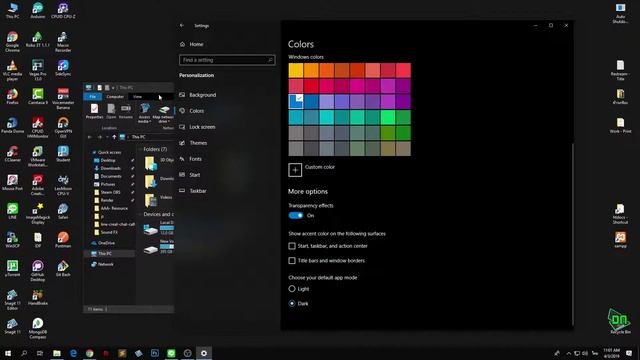Viewport: 640px width, 360px height.
Task: Open Explorer's recent locations dropdown arrow
Action: (107, 137)
